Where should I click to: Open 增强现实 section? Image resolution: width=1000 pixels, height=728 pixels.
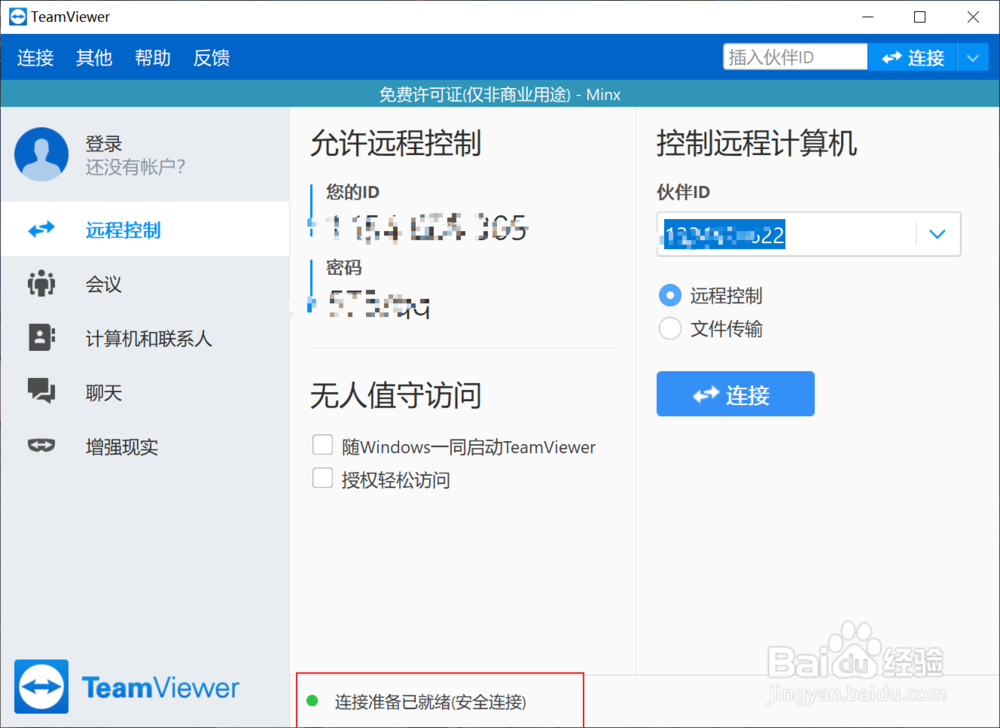(145, 446)
